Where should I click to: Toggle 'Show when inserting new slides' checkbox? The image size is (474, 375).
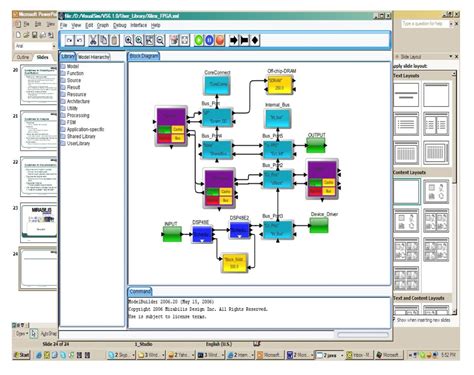(394, 320)
